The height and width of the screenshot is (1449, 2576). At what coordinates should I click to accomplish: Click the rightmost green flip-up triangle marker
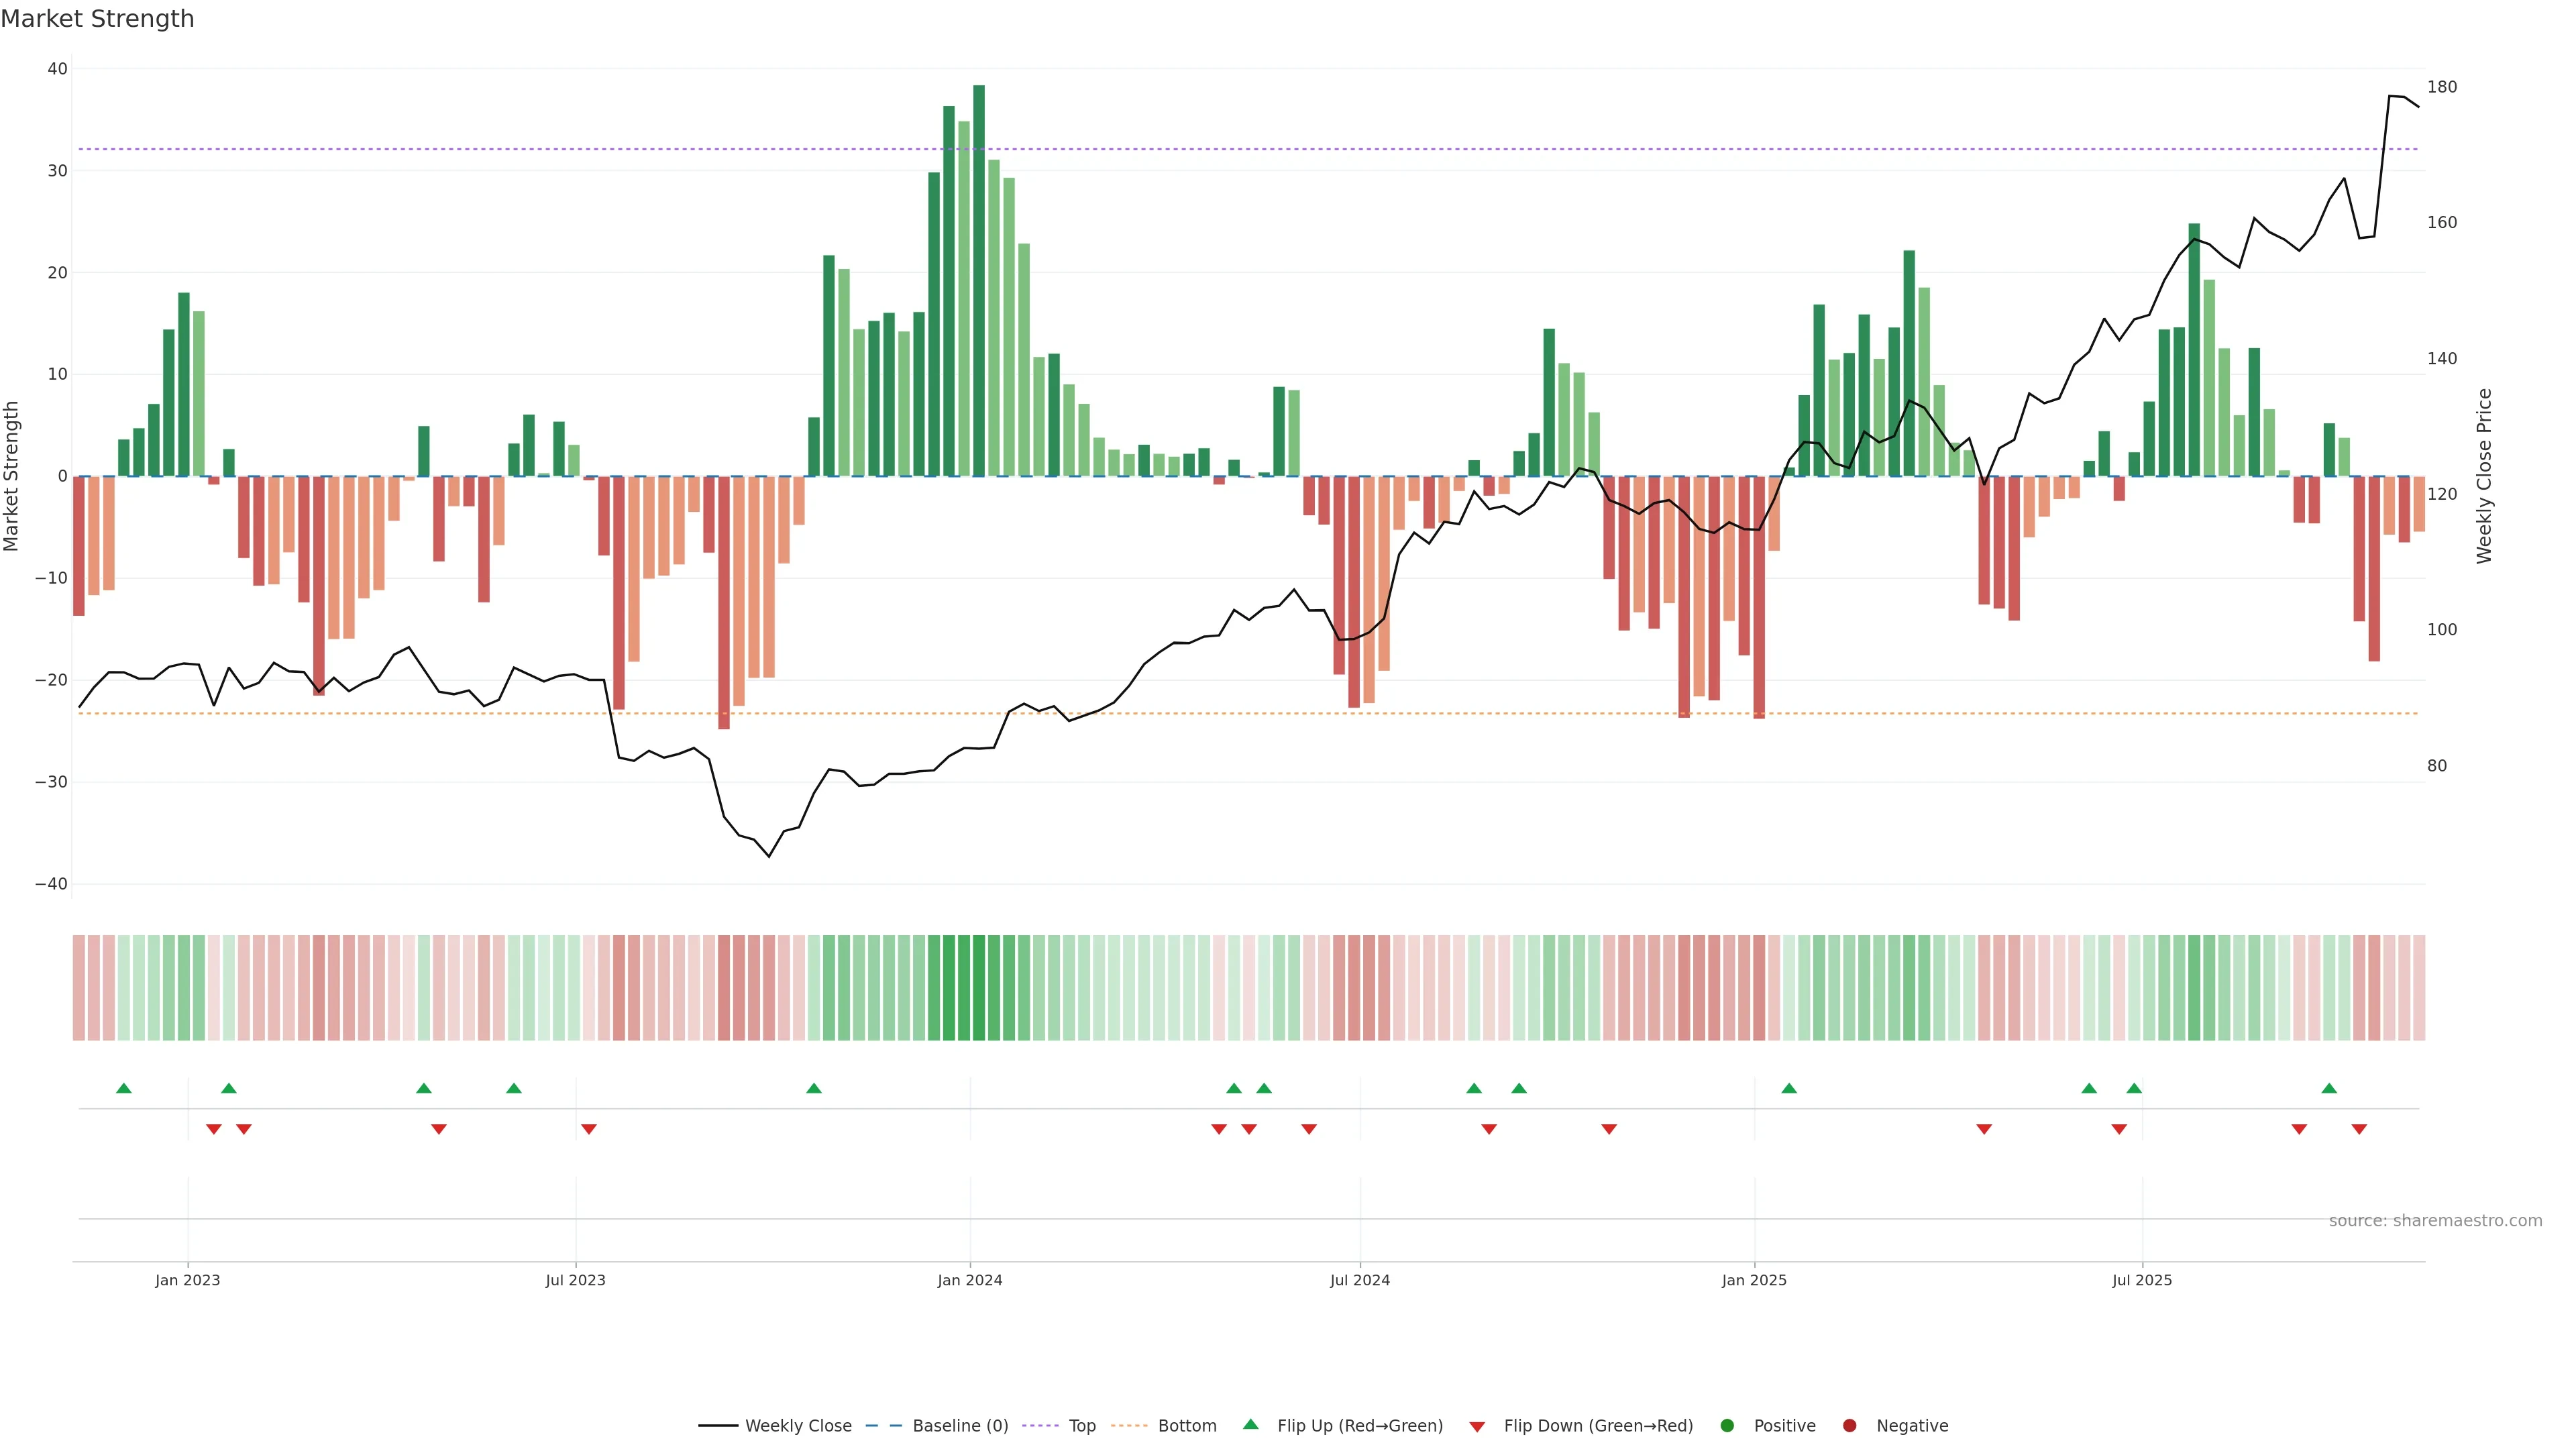pyautogui.click(x=2329, y=1088)
